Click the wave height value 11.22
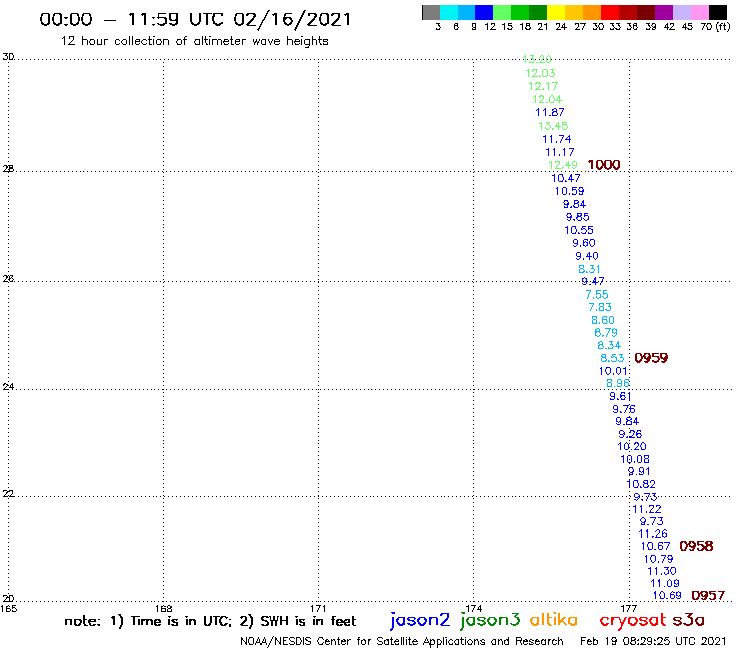The image size is (740, 650). [647, 509]
